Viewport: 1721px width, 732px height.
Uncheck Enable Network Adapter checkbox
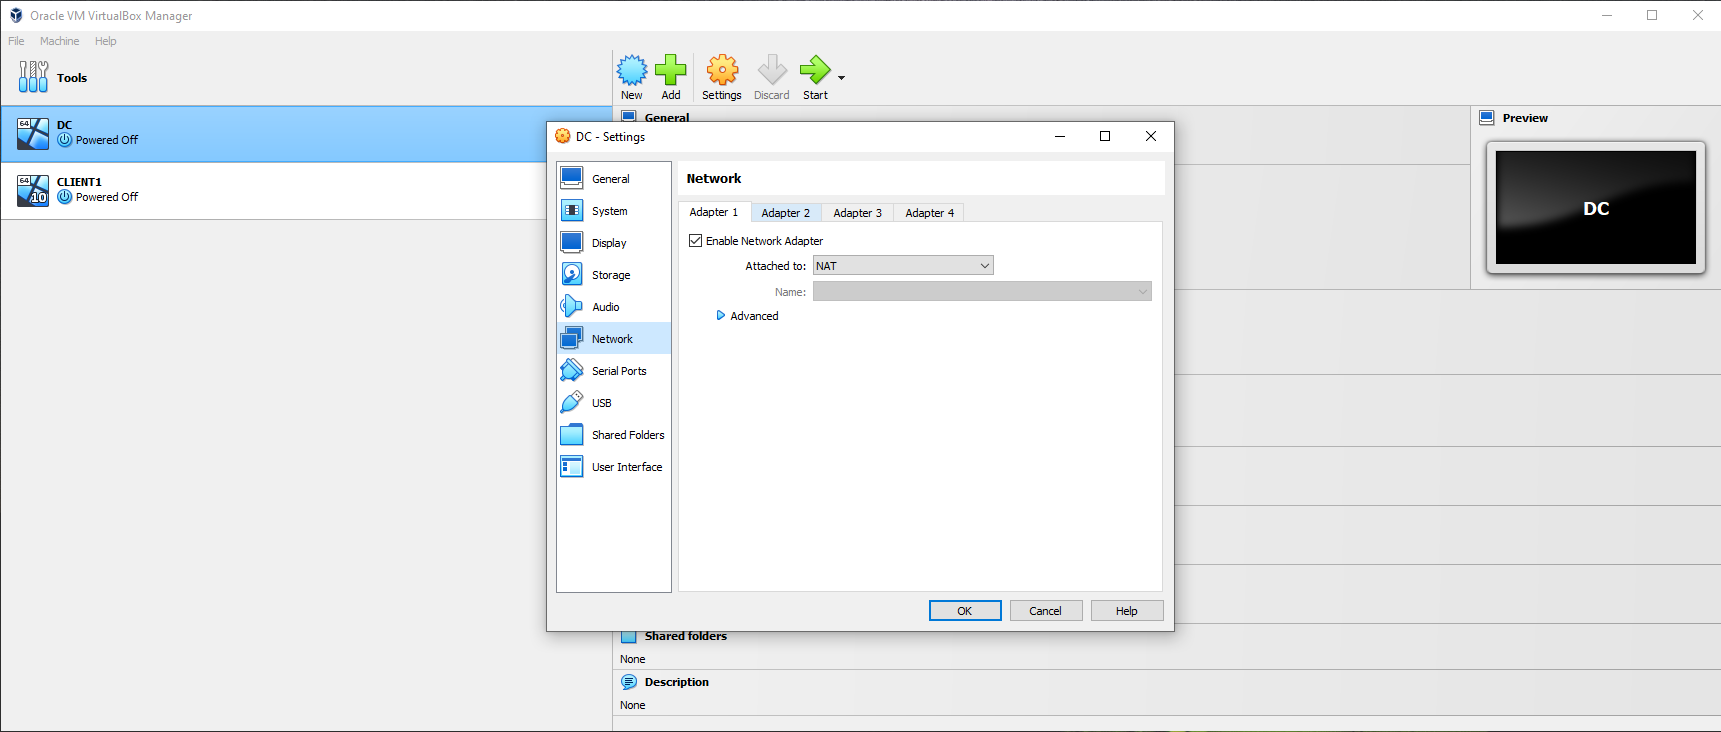[x=696, y=241]
